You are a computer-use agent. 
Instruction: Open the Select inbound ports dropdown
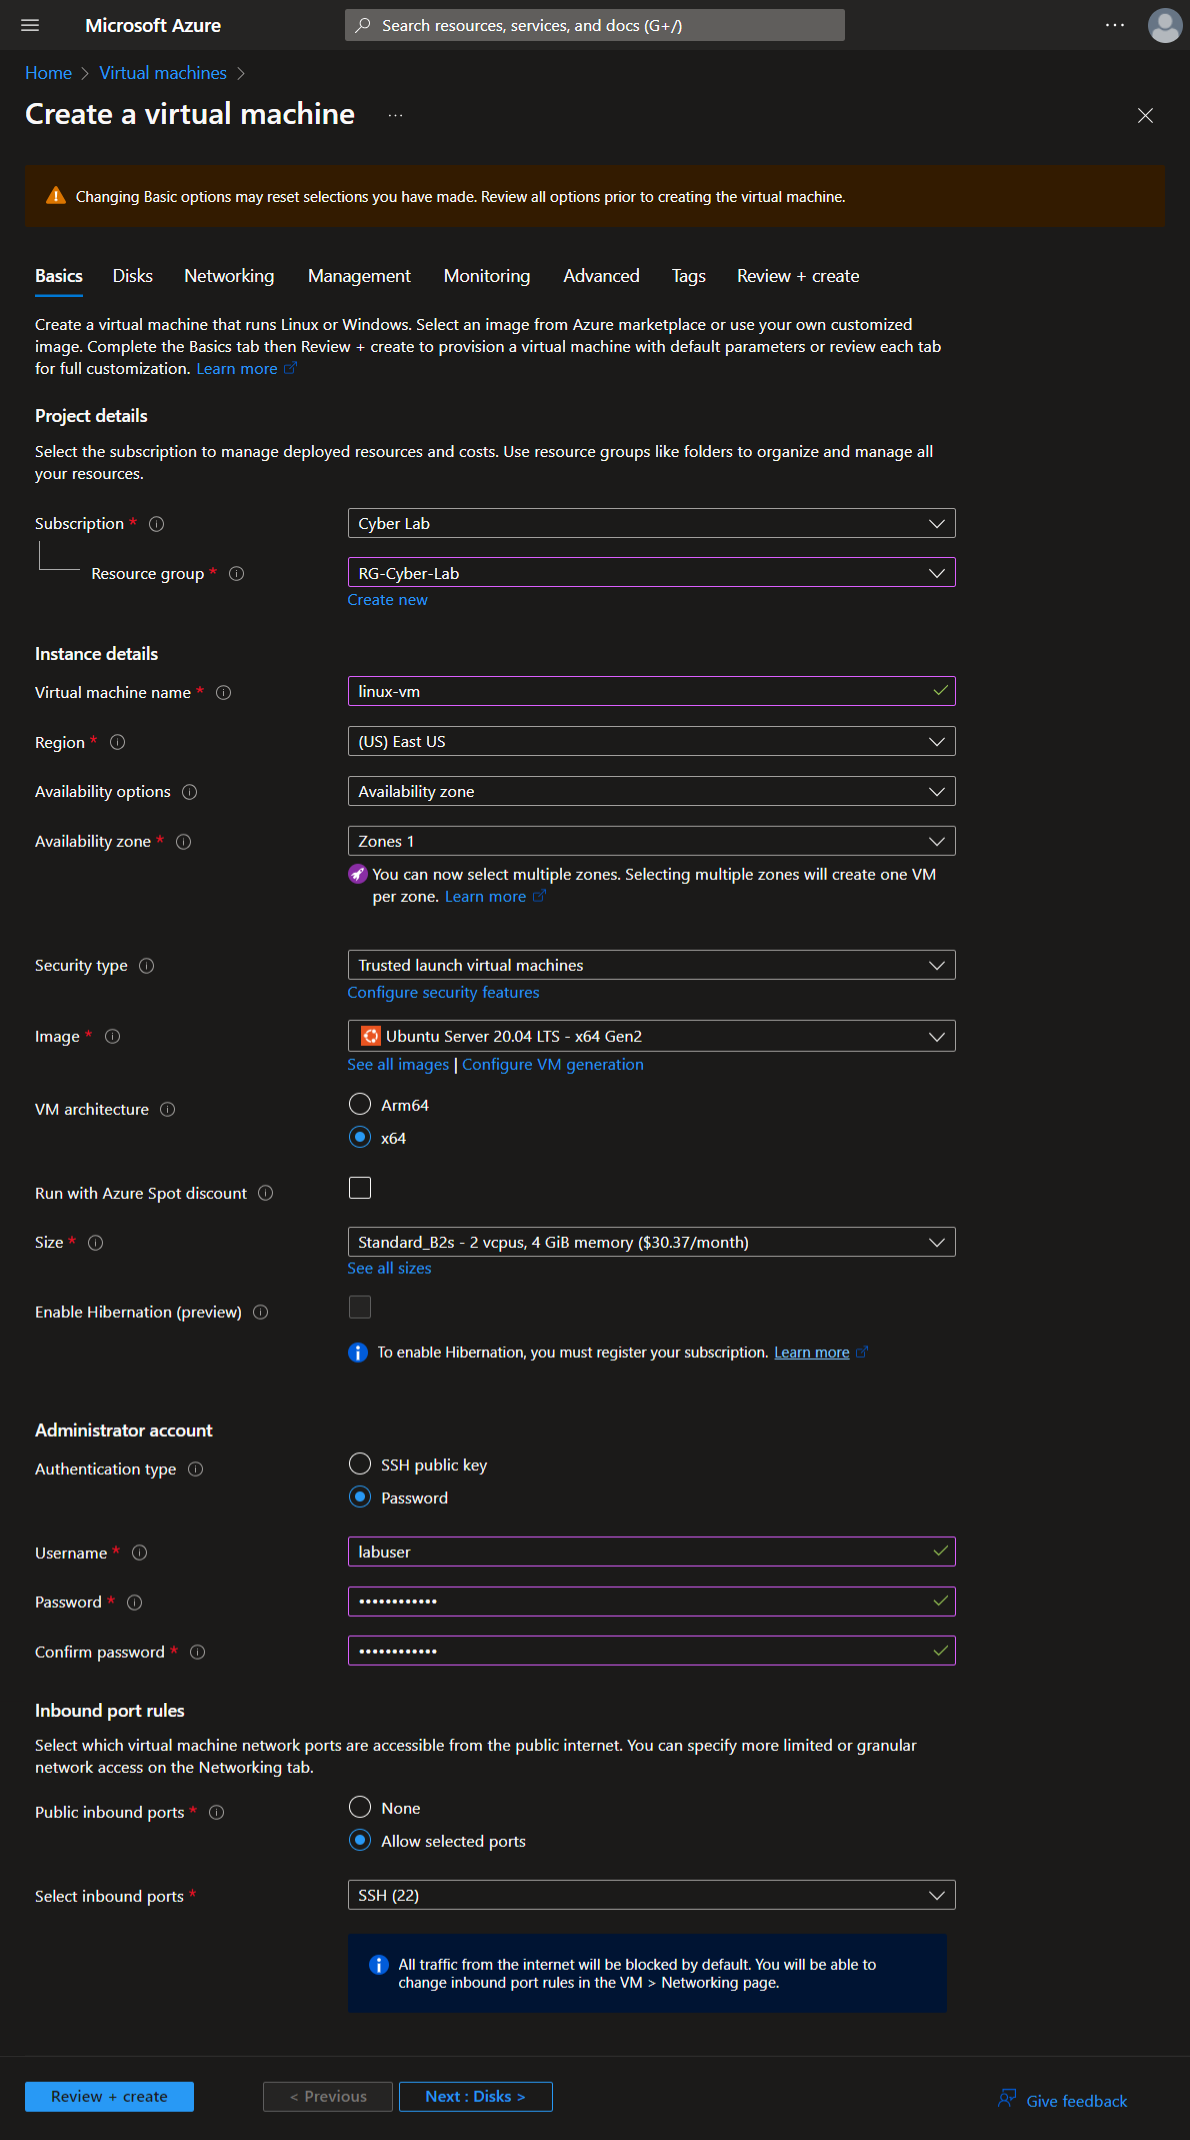click(651, 1895)
